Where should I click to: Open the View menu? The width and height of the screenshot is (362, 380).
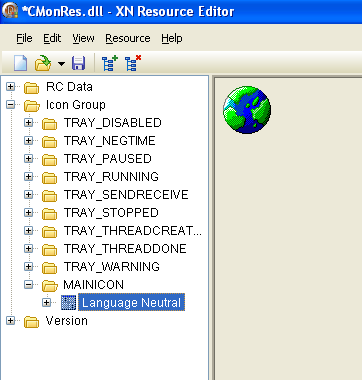(x=83, y=38)
